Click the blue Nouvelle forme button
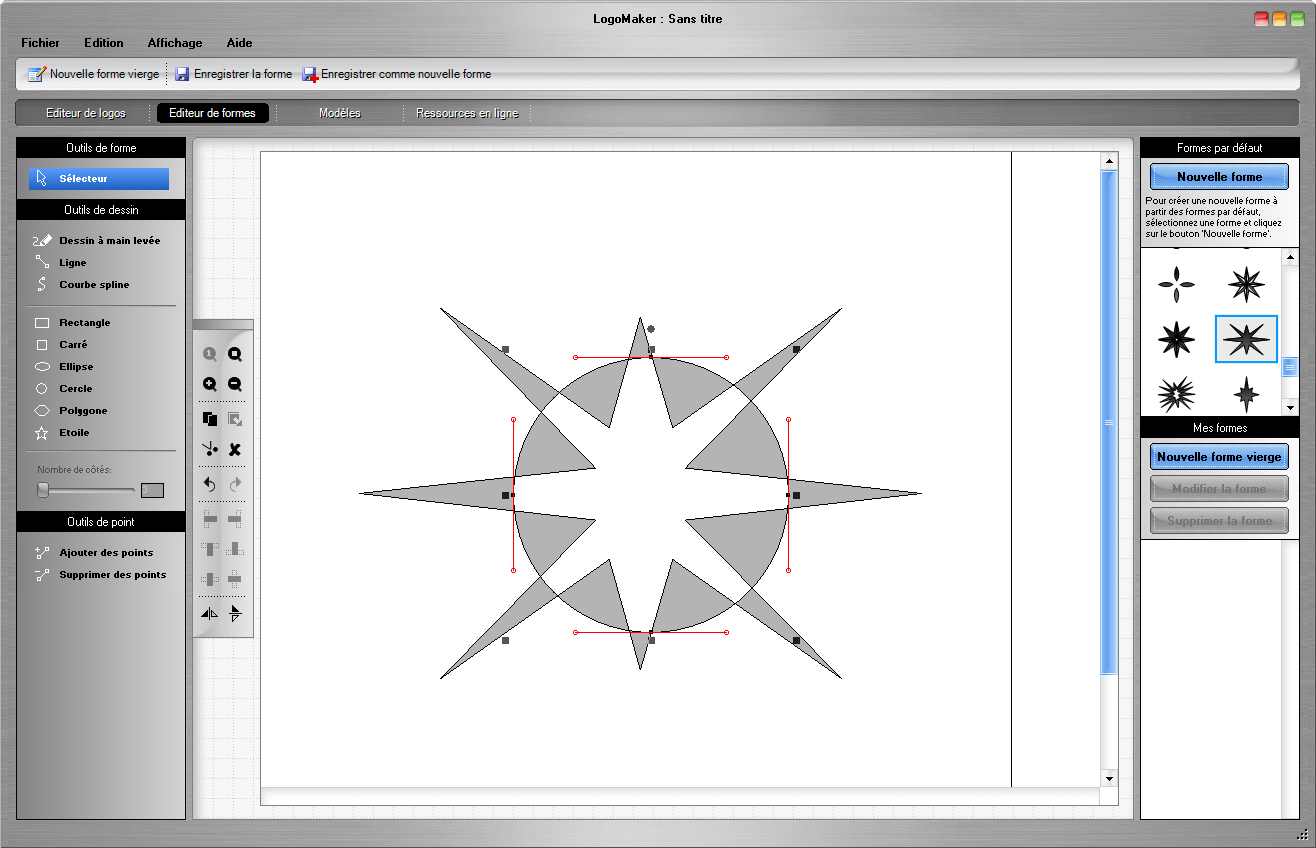The height and width of the screenshot is (848, 1316). [1219, 177]
